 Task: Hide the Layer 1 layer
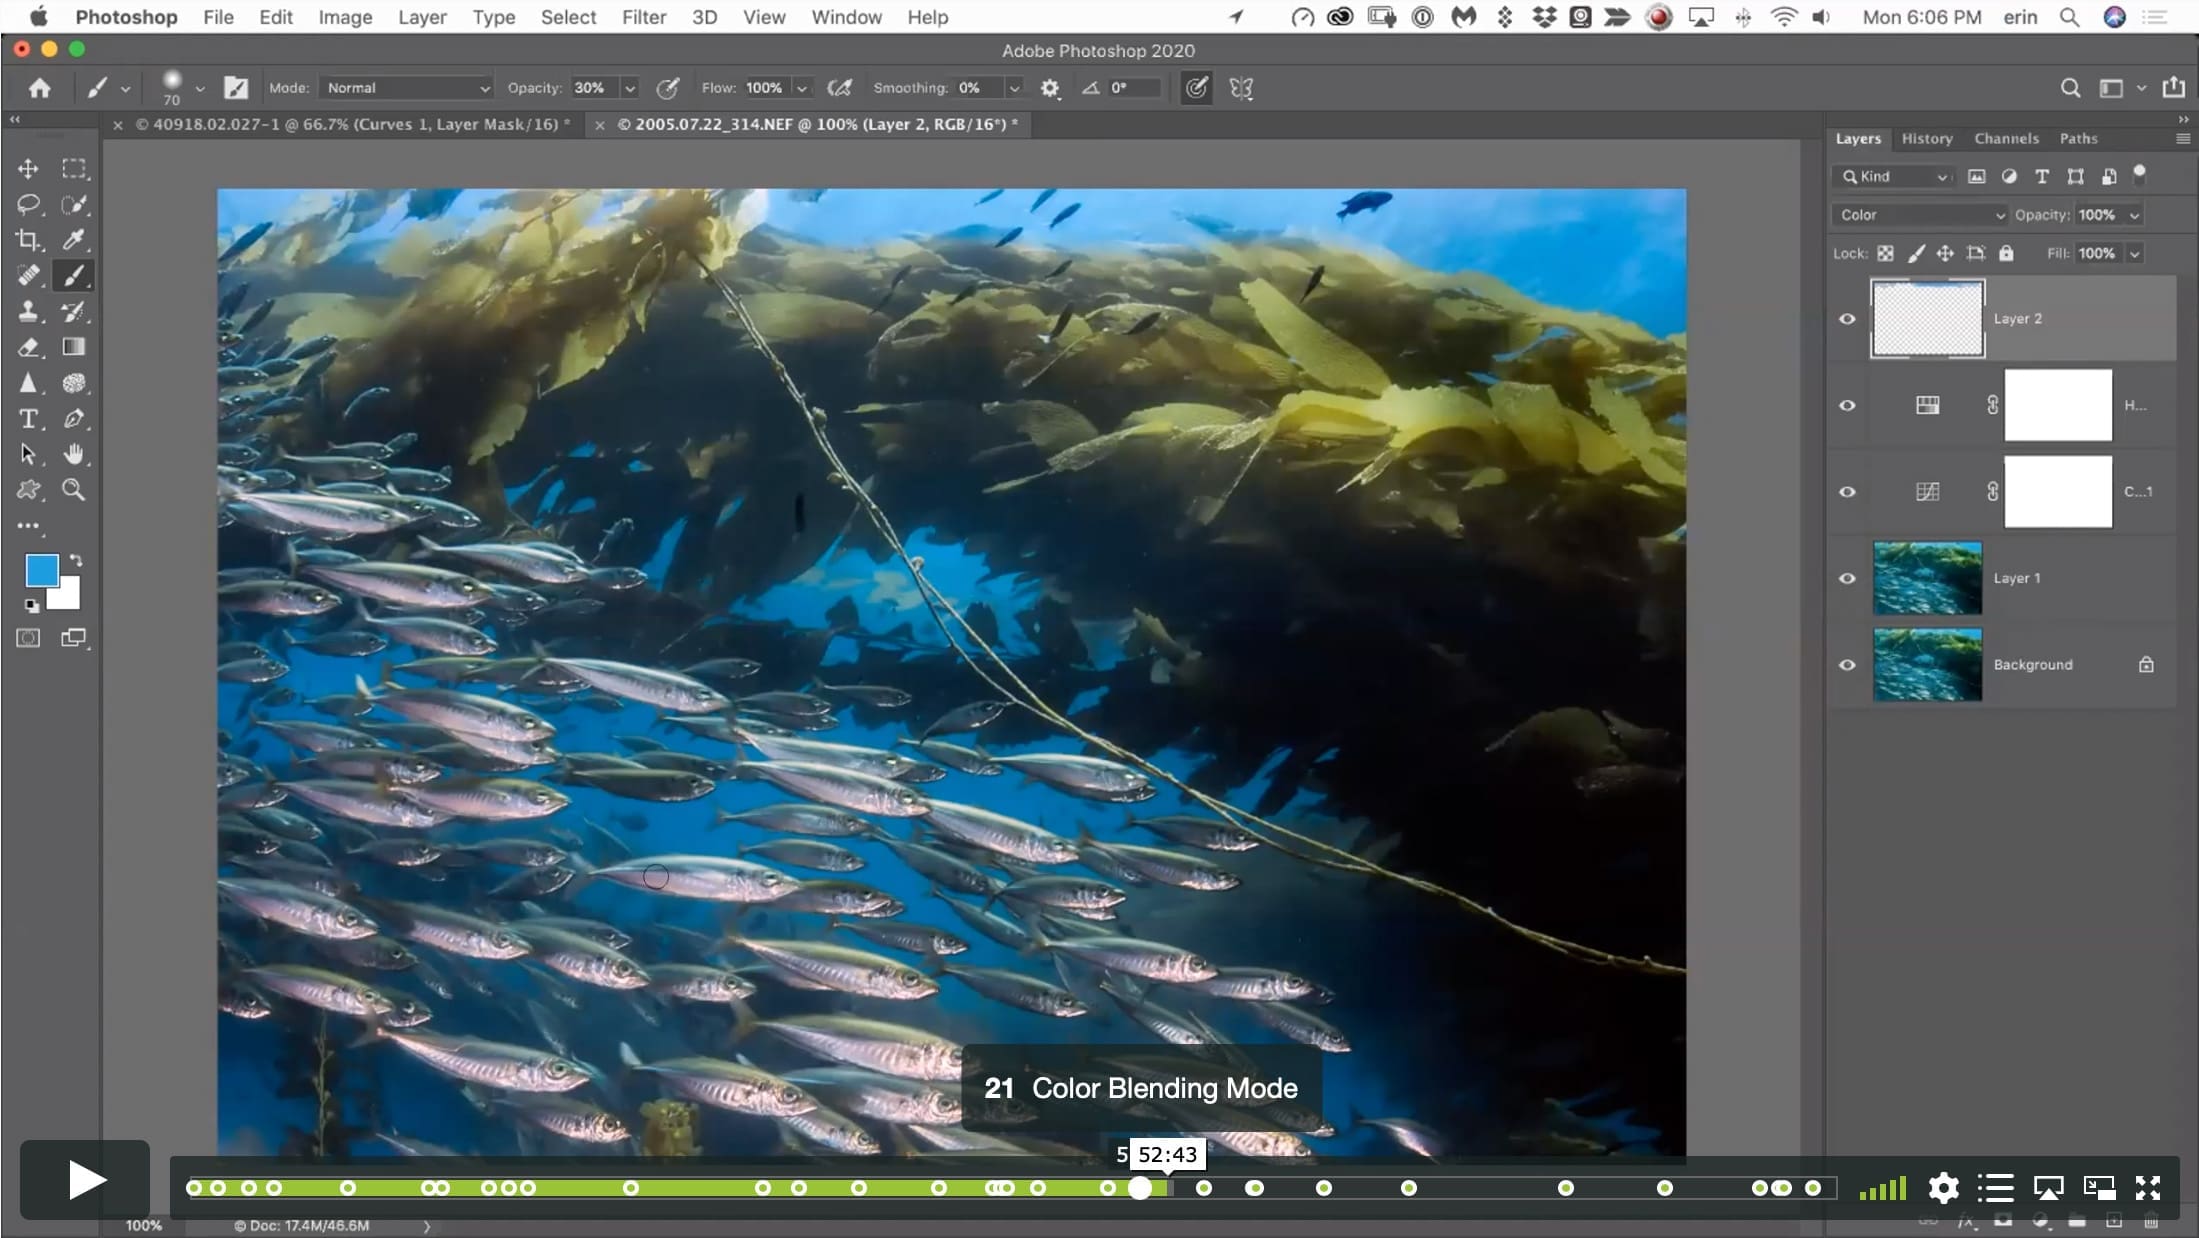pyautogui.click(x=1847, y=578)
